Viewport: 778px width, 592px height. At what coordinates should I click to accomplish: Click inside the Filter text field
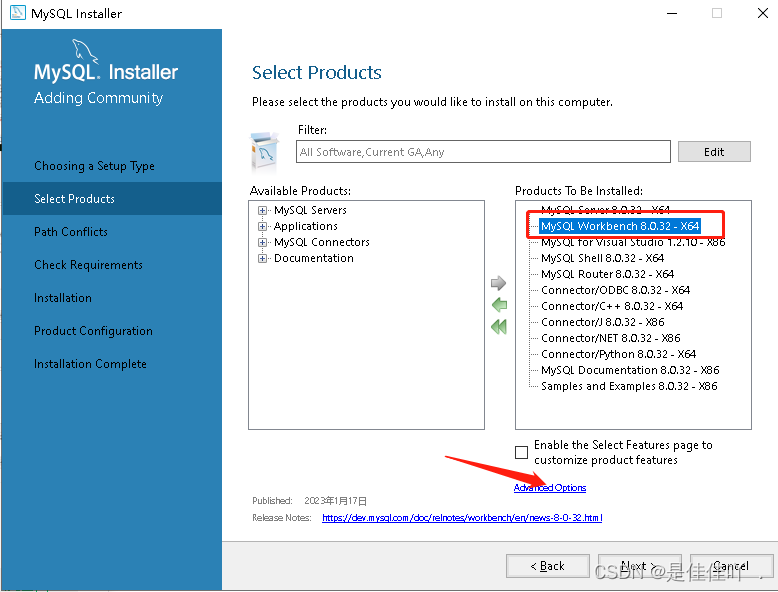(483, 151)
